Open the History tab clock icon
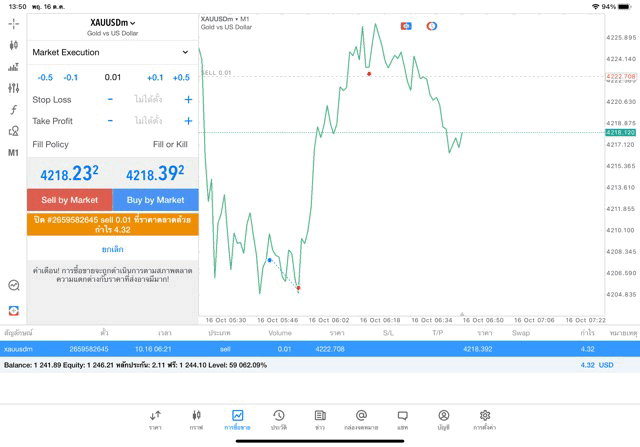Image resolution: width=640 pixels, height=447 pixels. point(279,419)
